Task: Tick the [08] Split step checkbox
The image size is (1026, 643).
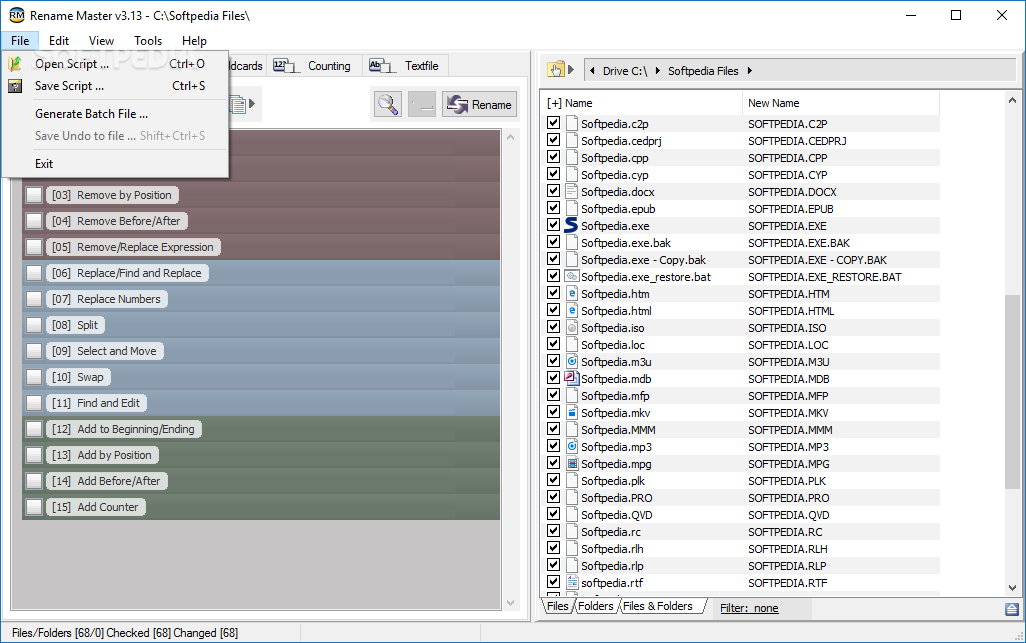Action: coord(34,325)
